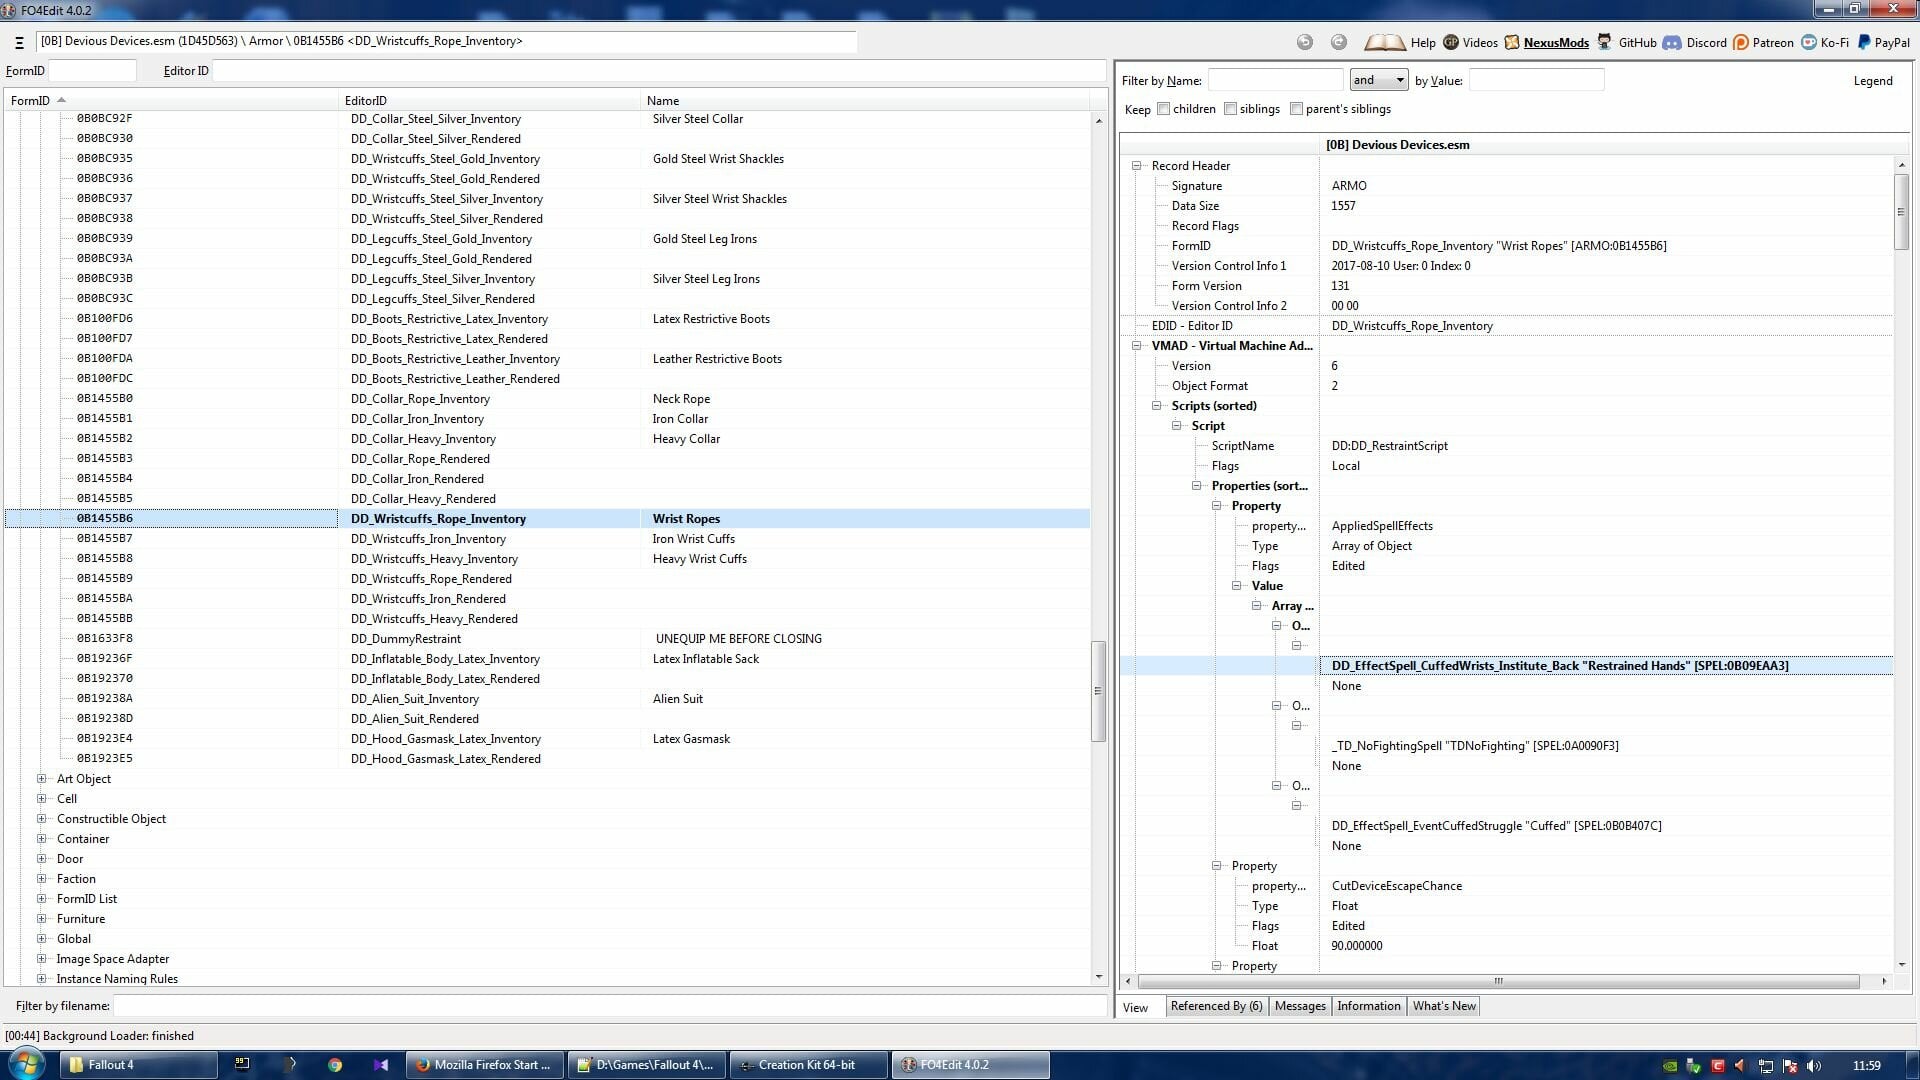Click the Legend button
Viewport: 1920px width, 1080px height.
[x=1872, y=81]
